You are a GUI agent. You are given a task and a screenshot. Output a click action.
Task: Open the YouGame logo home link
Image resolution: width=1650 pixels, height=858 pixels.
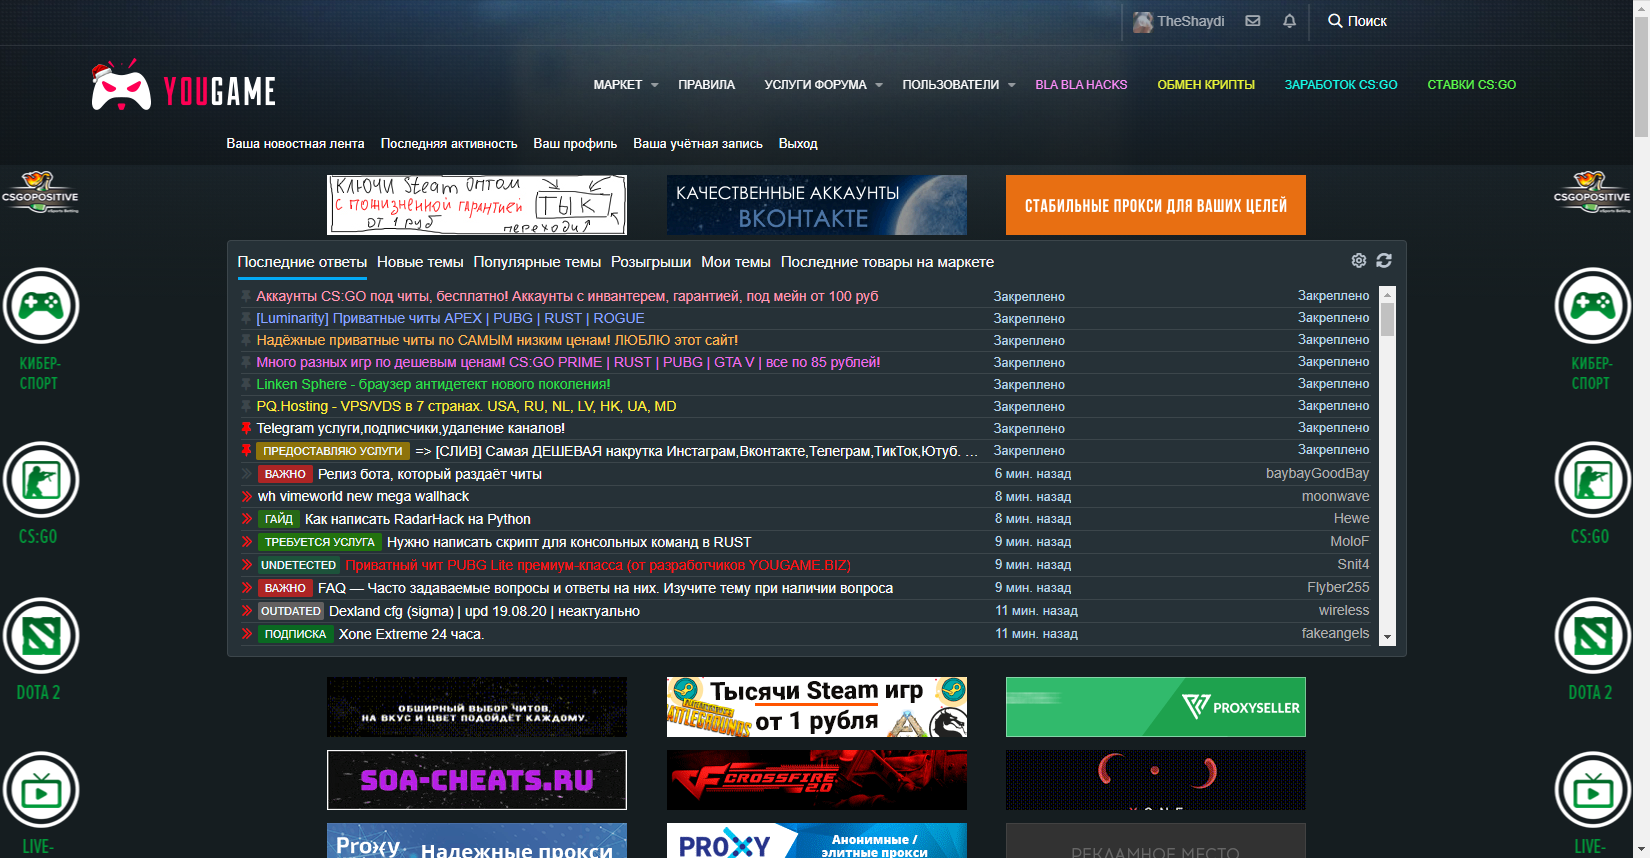tap(183, 86)
